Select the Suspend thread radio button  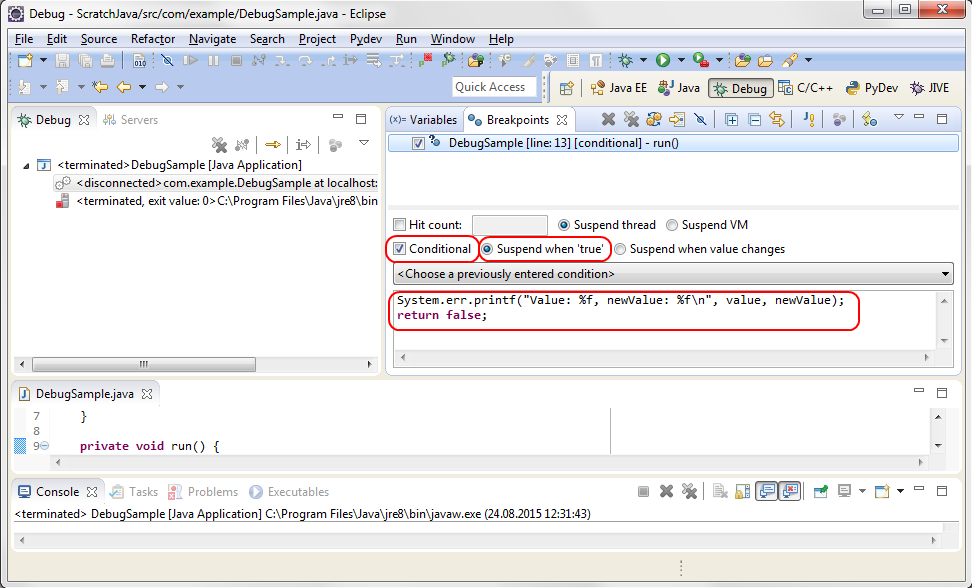[x=563, y=225]
